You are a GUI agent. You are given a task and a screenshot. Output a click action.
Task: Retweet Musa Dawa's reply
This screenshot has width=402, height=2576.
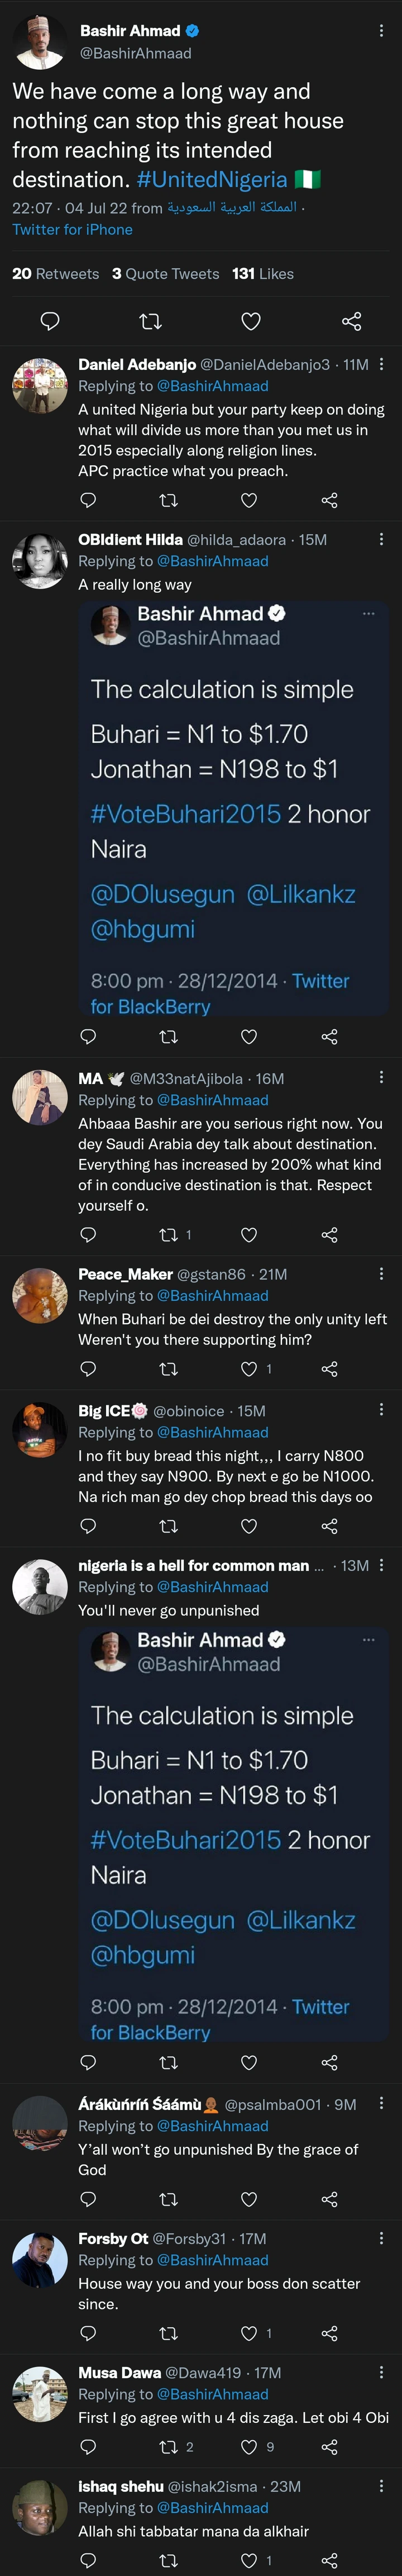click(x=169, y=2447)
